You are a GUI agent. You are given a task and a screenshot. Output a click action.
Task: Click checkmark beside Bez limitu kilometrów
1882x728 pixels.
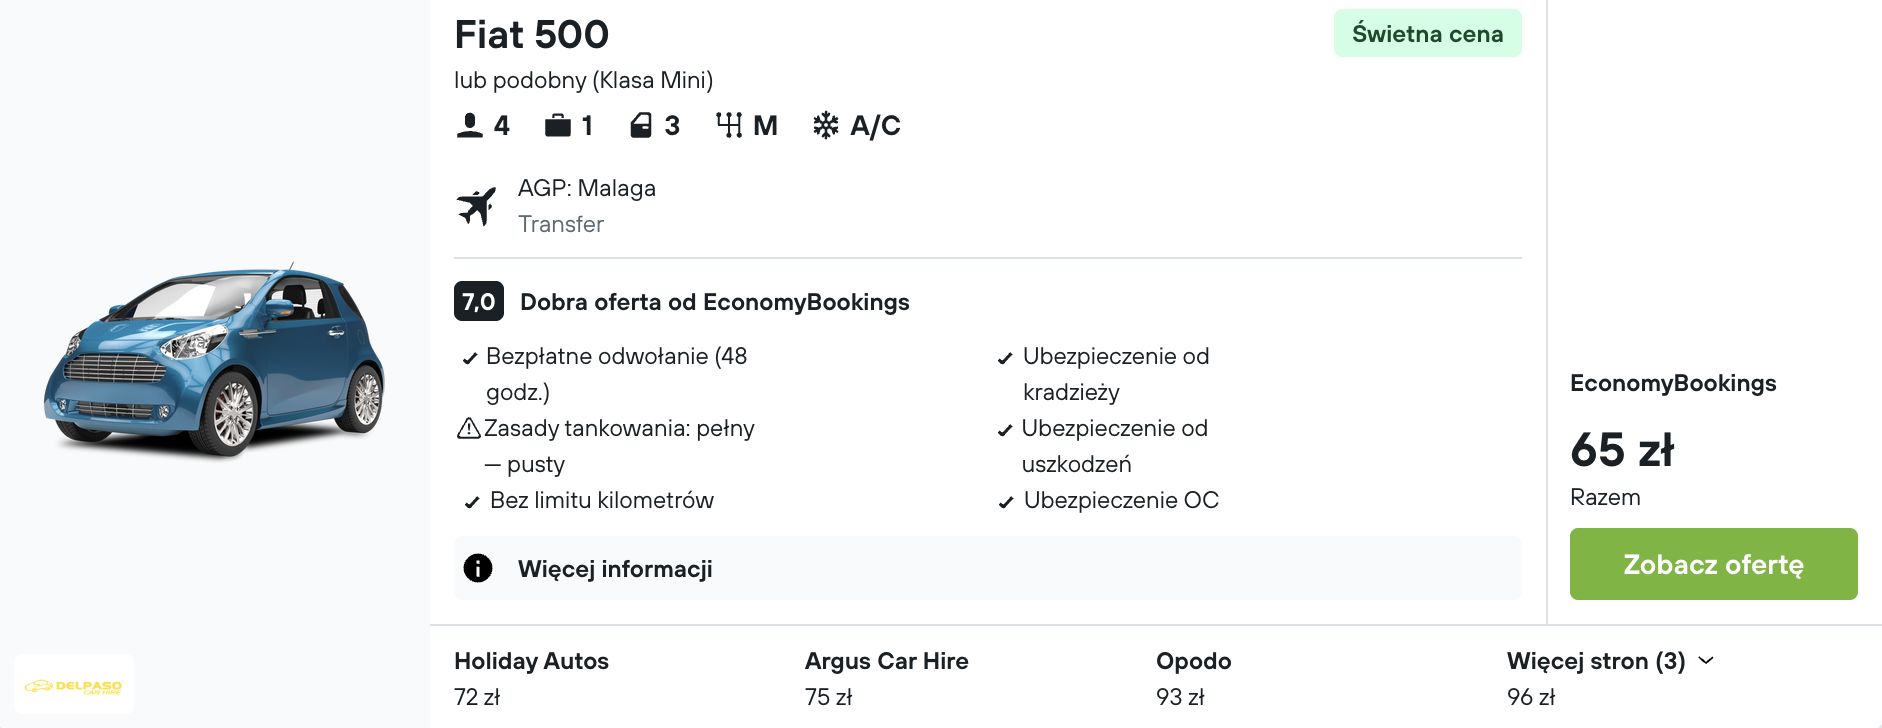tap(471, 502)
